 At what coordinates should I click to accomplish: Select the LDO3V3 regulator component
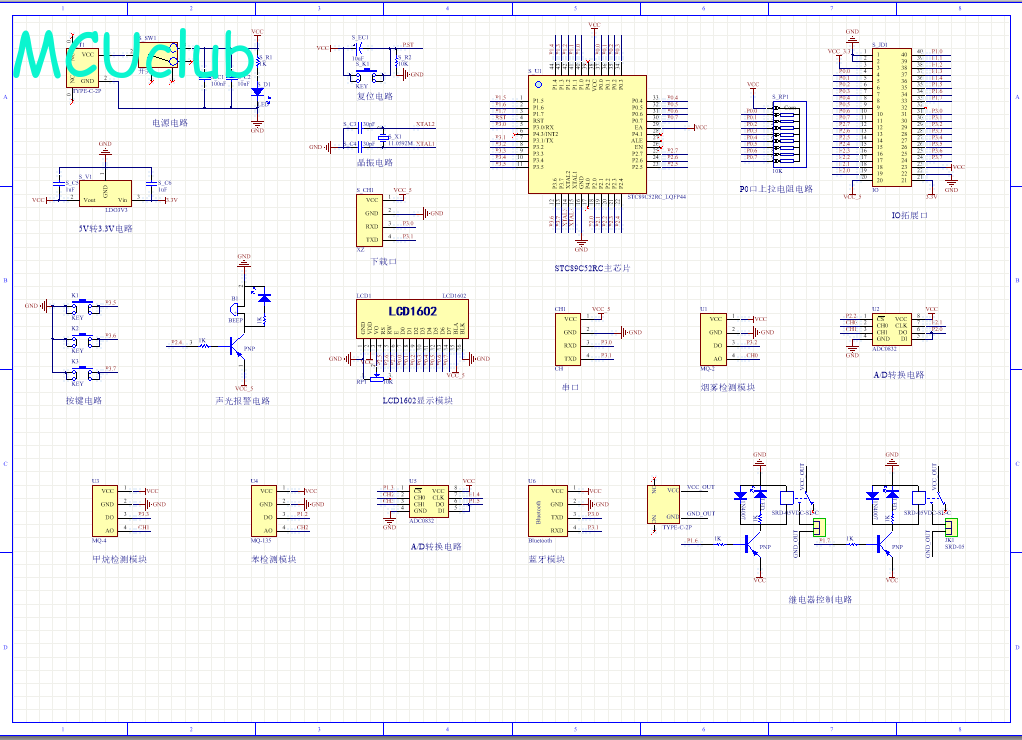click(105, 194)
